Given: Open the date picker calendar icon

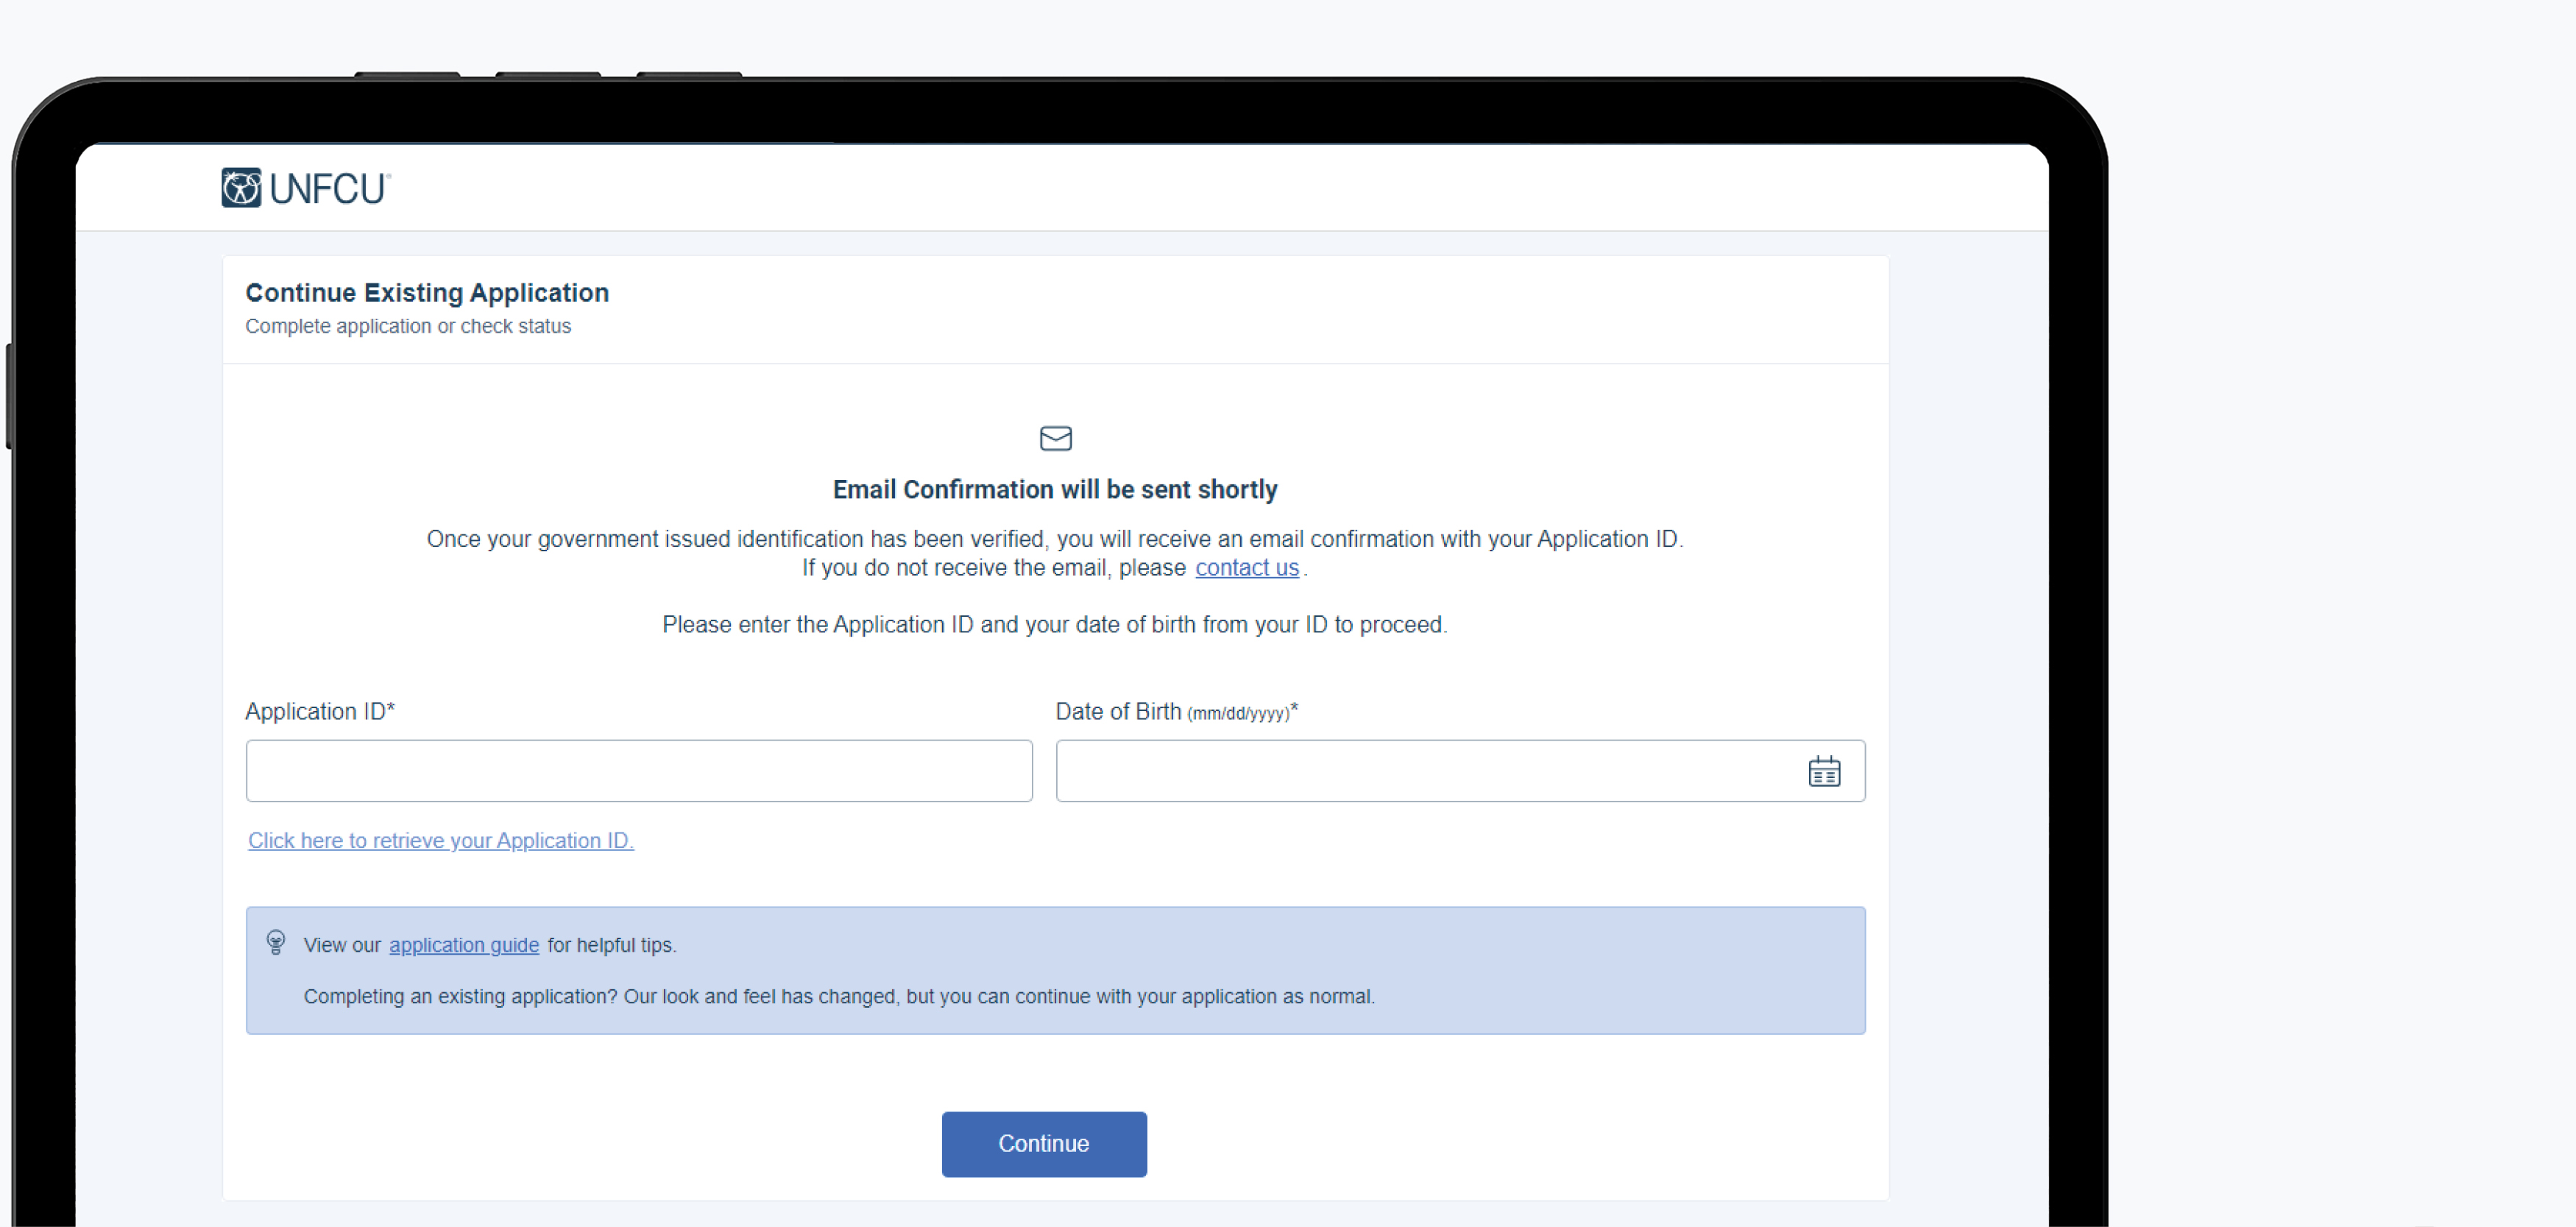Looking at the screenshot, I should click(x=1824, y=771).
